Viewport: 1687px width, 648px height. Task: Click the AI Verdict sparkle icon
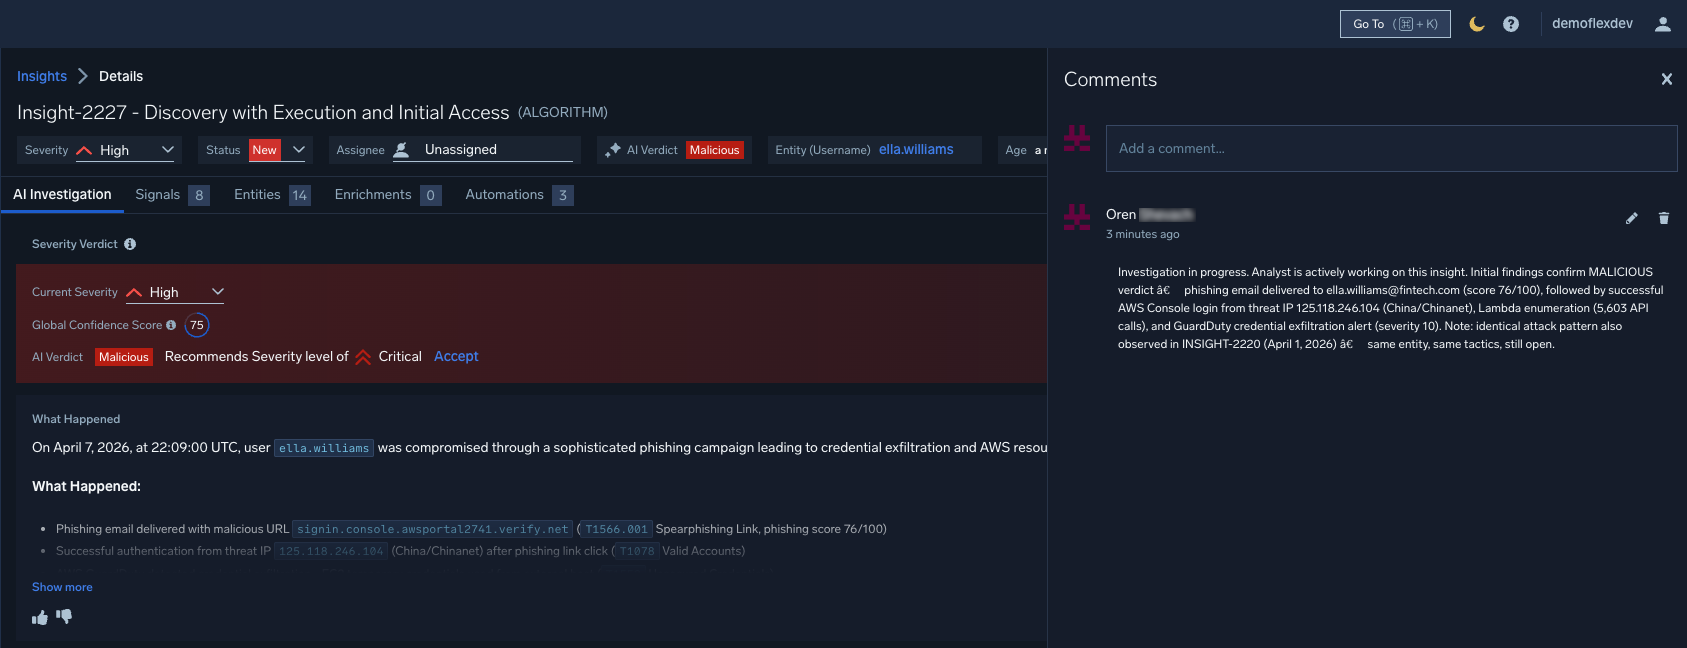point(613,150)
